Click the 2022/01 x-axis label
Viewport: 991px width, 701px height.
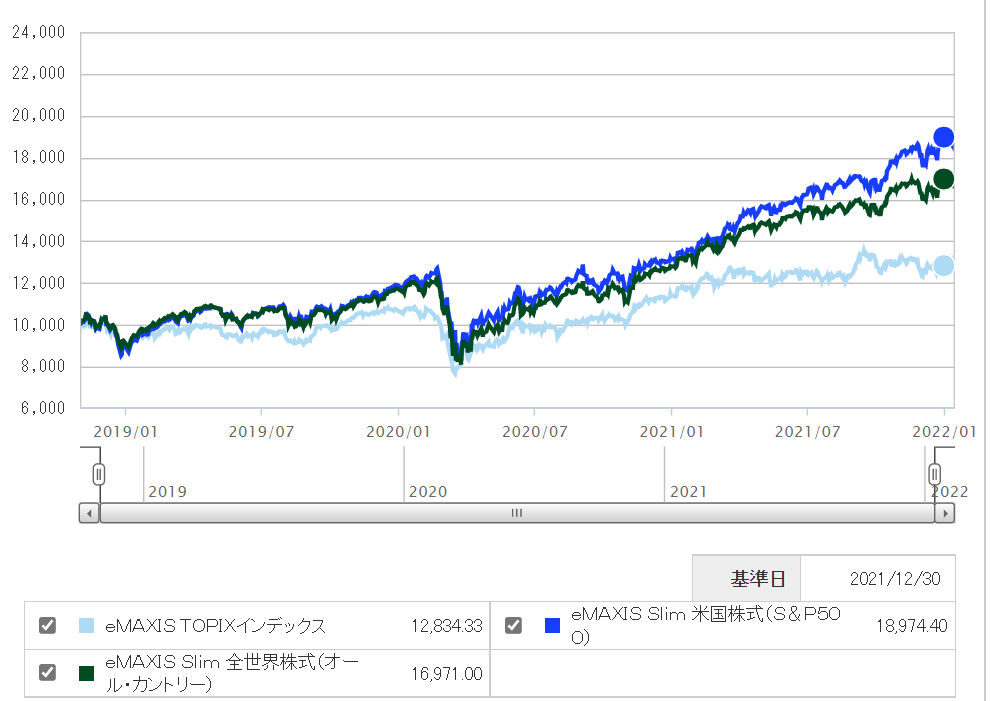(944, 432)
